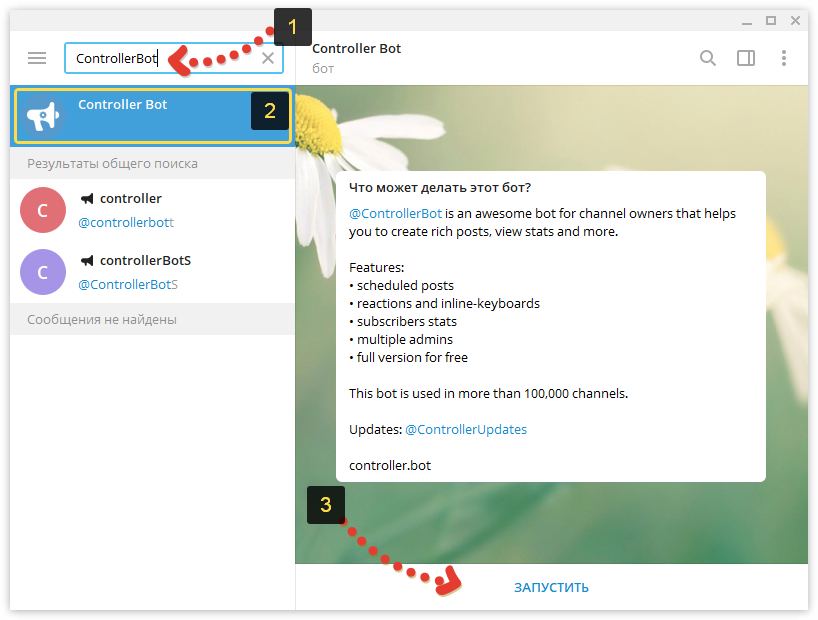This screenshot has width=818, height=620.
Task: Click the controller.bot text in description
Action: tap(390, 466)
